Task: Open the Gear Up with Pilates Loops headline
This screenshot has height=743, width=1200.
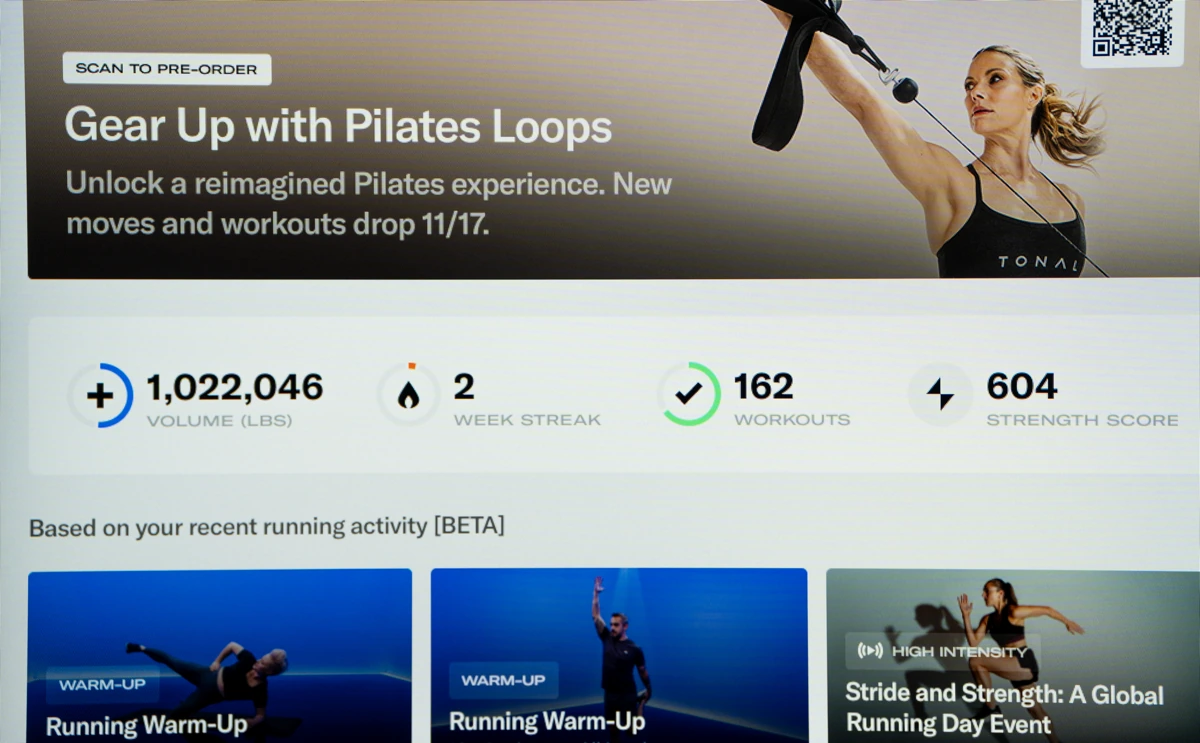Action: point(338,127)
